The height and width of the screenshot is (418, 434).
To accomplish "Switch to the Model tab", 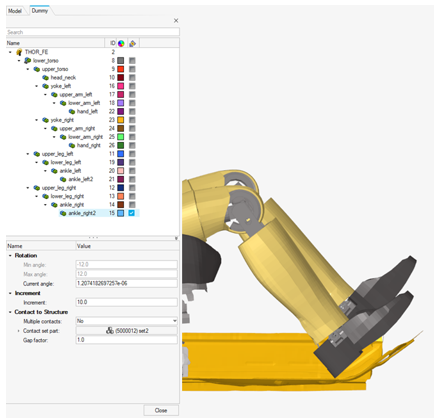I will 15,11.
